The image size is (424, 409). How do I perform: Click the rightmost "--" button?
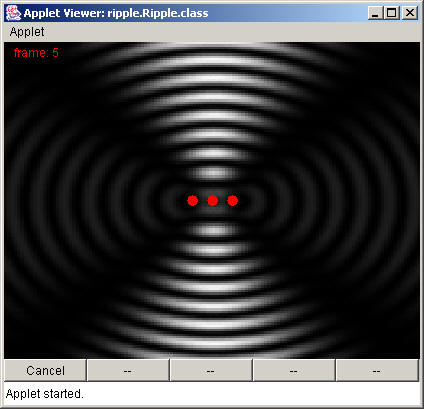coord(377,370)
